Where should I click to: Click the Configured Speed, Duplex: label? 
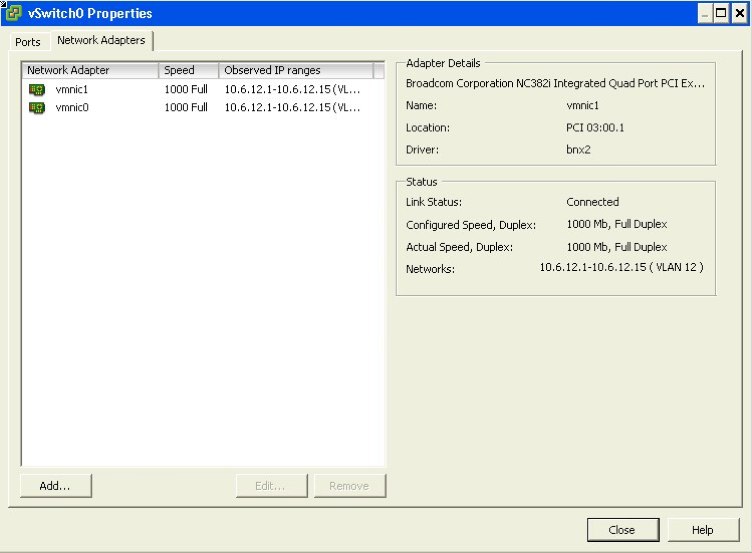[471, 225]
